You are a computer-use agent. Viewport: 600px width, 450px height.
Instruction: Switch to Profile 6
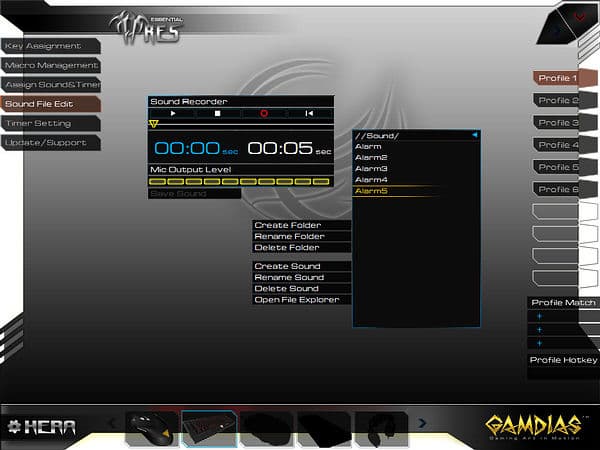click(564, 189)
